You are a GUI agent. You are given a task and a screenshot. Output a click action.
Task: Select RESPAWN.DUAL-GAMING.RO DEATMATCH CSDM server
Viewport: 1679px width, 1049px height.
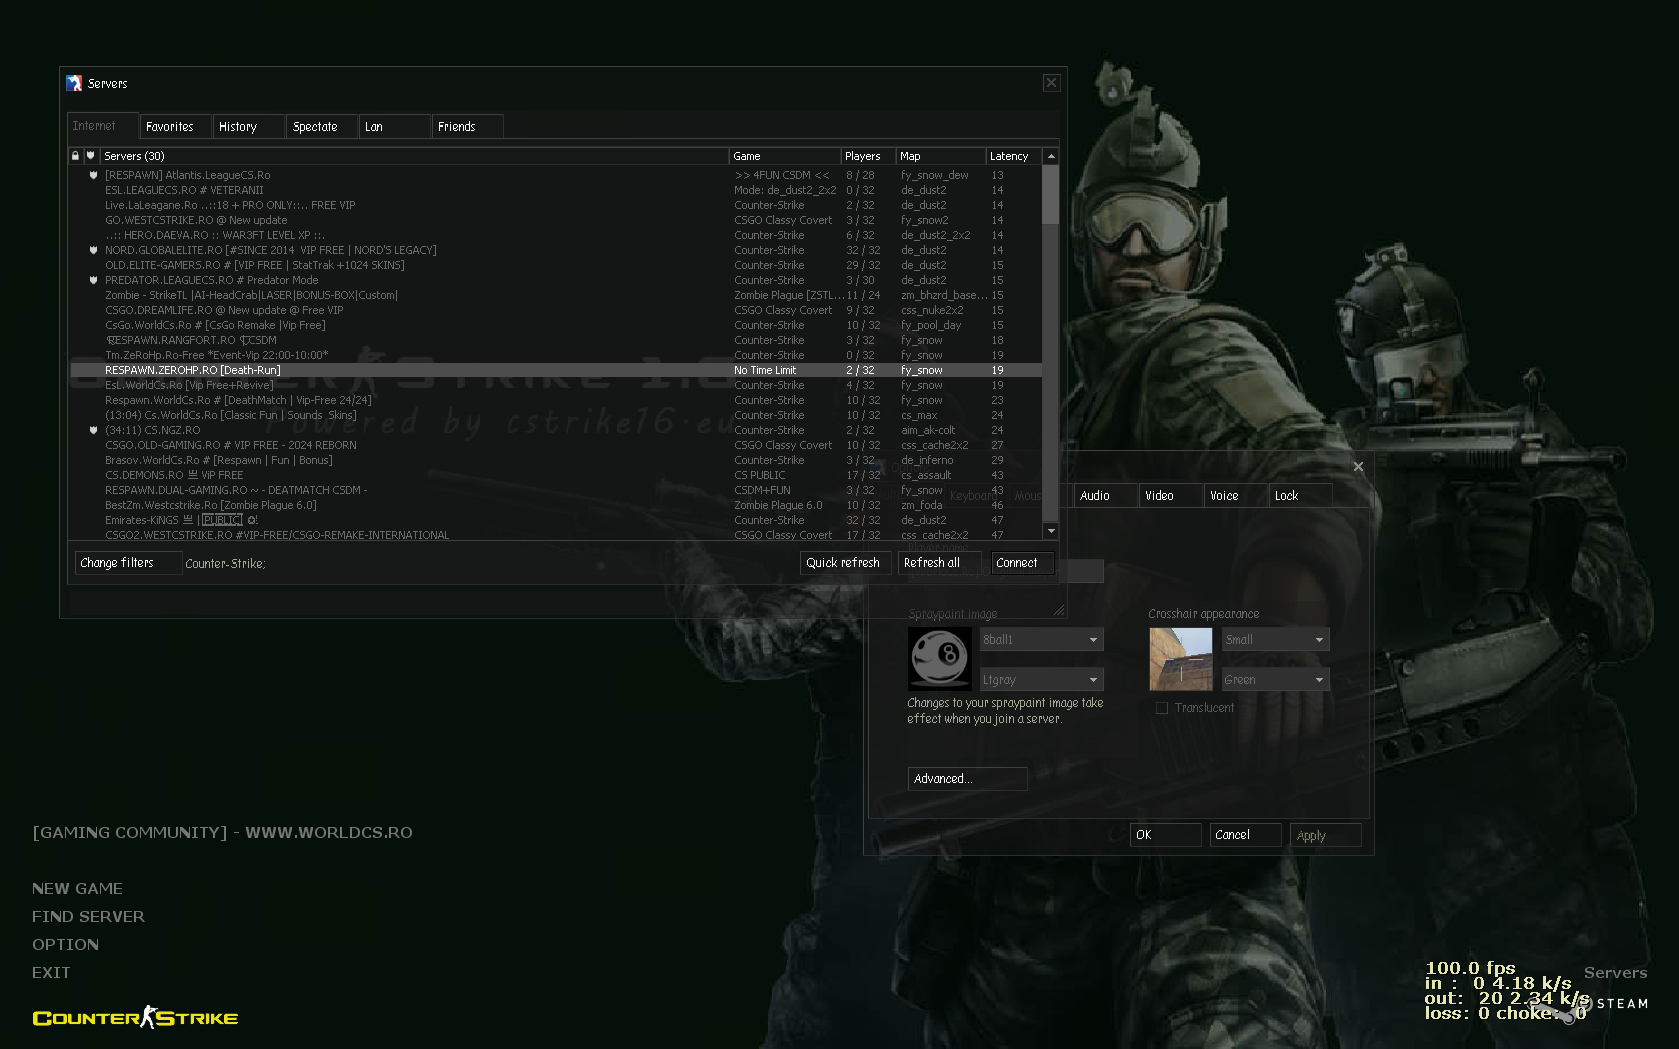click(x=556, y=490)
